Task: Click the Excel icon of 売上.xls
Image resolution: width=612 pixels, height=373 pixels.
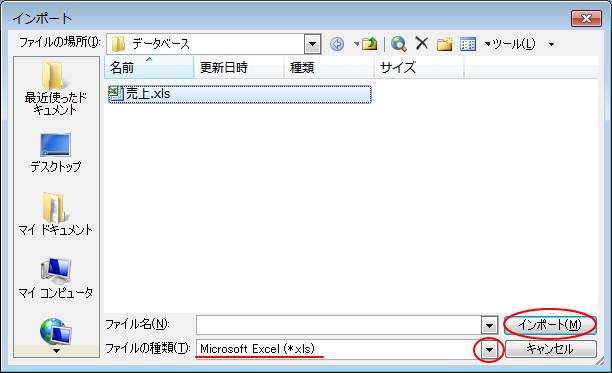Action: tap(116, 94)
